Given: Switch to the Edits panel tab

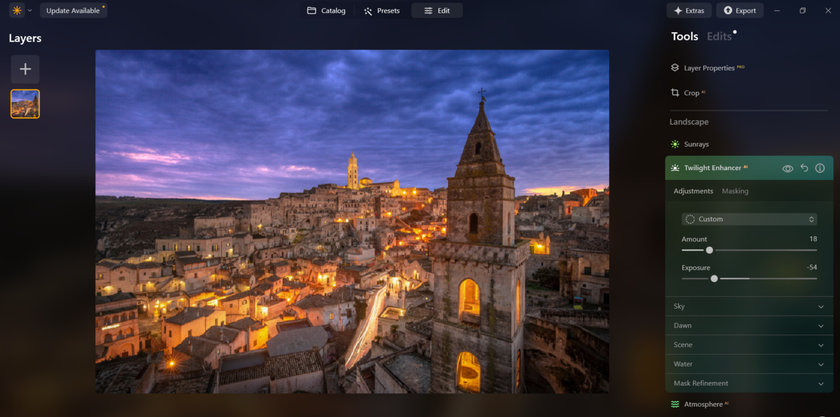Looking at the screenshot, I should (719, 36).
